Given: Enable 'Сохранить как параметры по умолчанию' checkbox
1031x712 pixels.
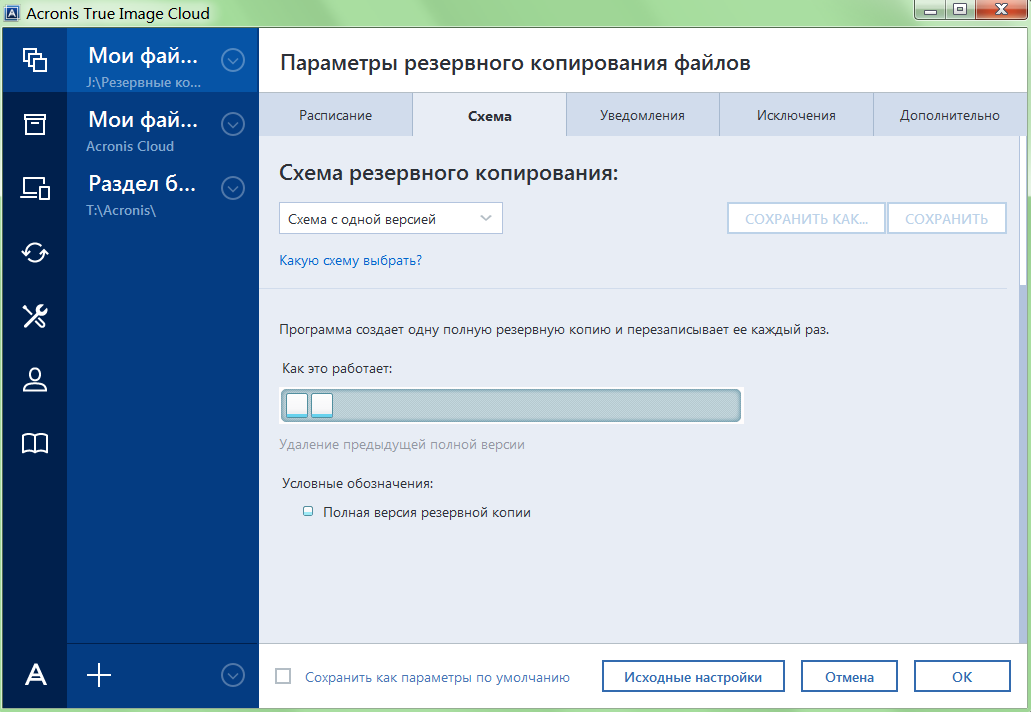Looking at the screenshot, I should (284, 677).
